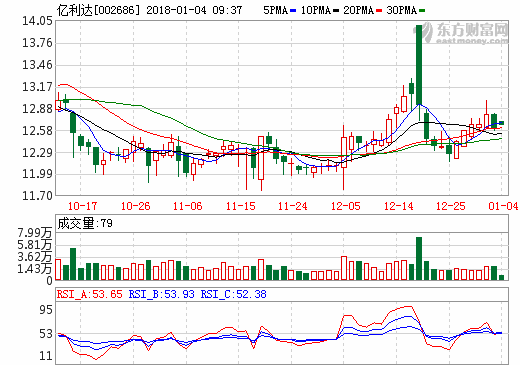This screenshot has width=520, height=365.
Task: Click the 30PMA legend label
Action: (x=402, y=10)
